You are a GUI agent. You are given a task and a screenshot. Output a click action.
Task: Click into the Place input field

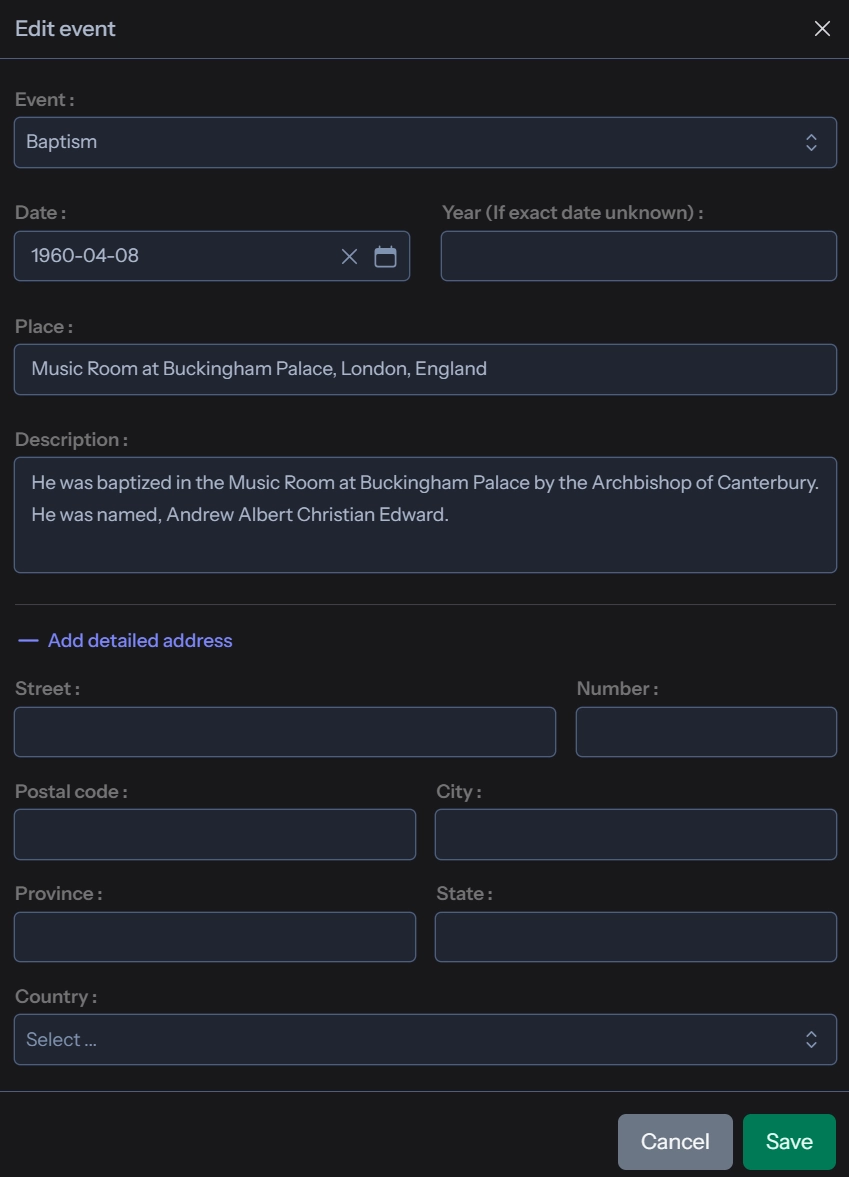(x=425, y=369)
